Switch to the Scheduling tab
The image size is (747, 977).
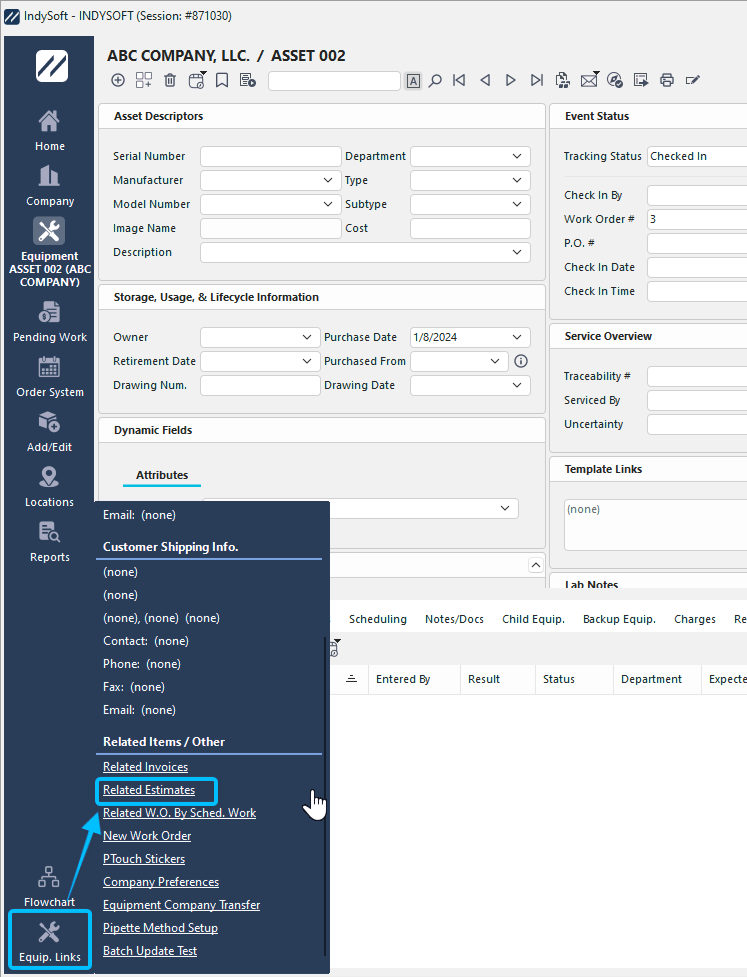[378, 619]
